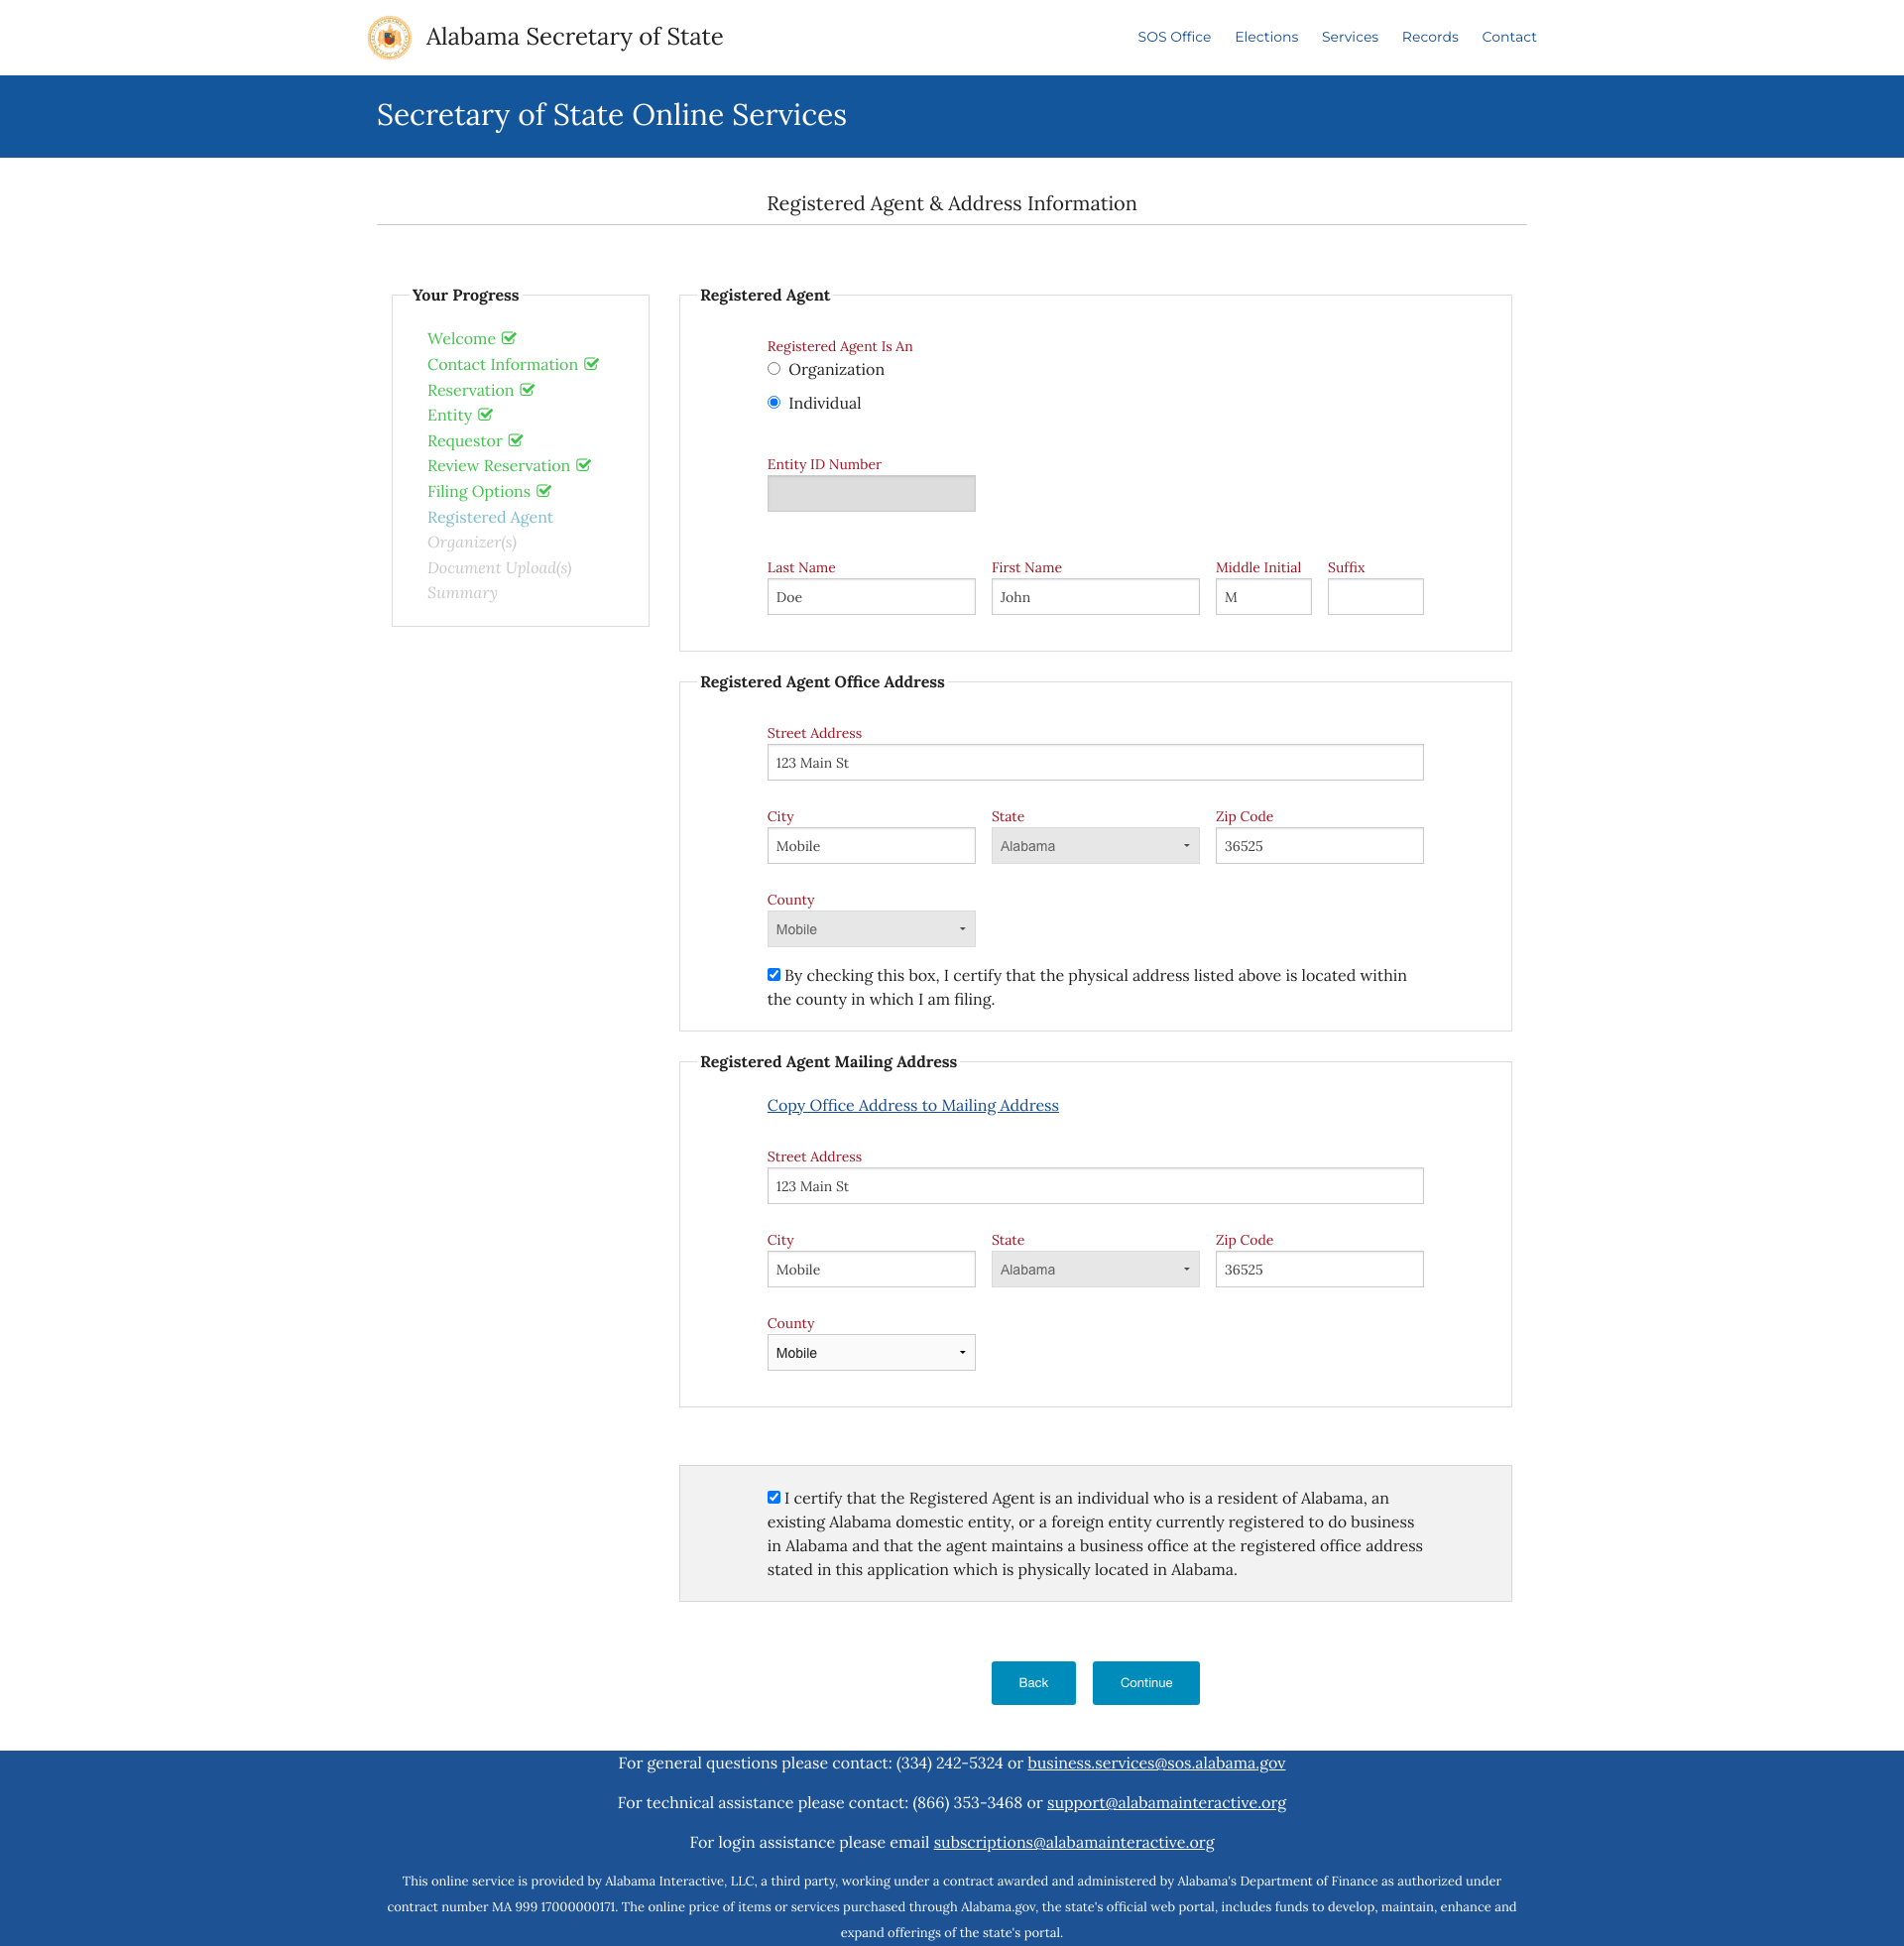Go to Entity progress step
This screenshot has width=1904, height=1946.
coord(449,416)
